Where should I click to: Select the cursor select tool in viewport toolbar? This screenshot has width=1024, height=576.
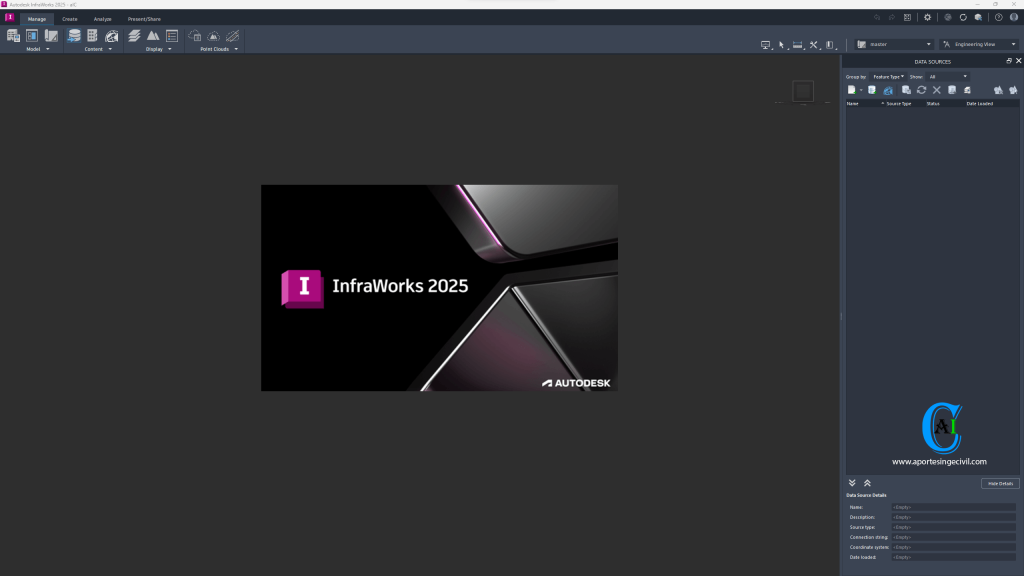(782, 45)
